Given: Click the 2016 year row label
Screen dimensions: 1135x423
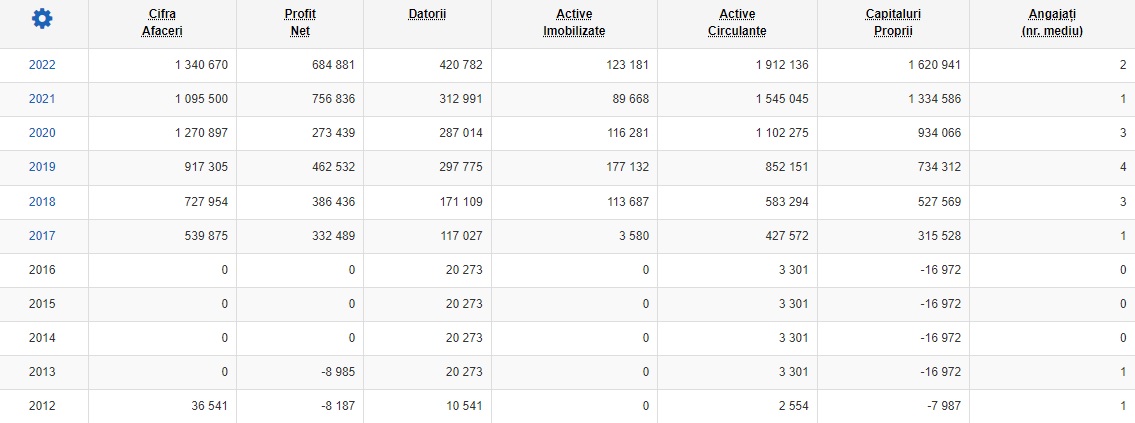Looking at the screenshot, I should click(42, 269).
